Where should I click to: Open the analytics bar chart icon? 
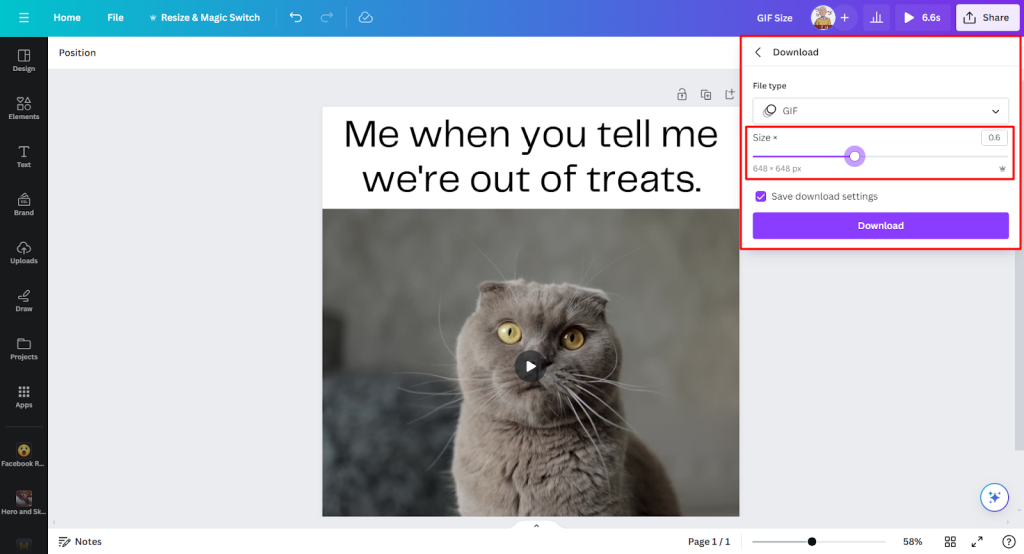(x=876, y=18)
